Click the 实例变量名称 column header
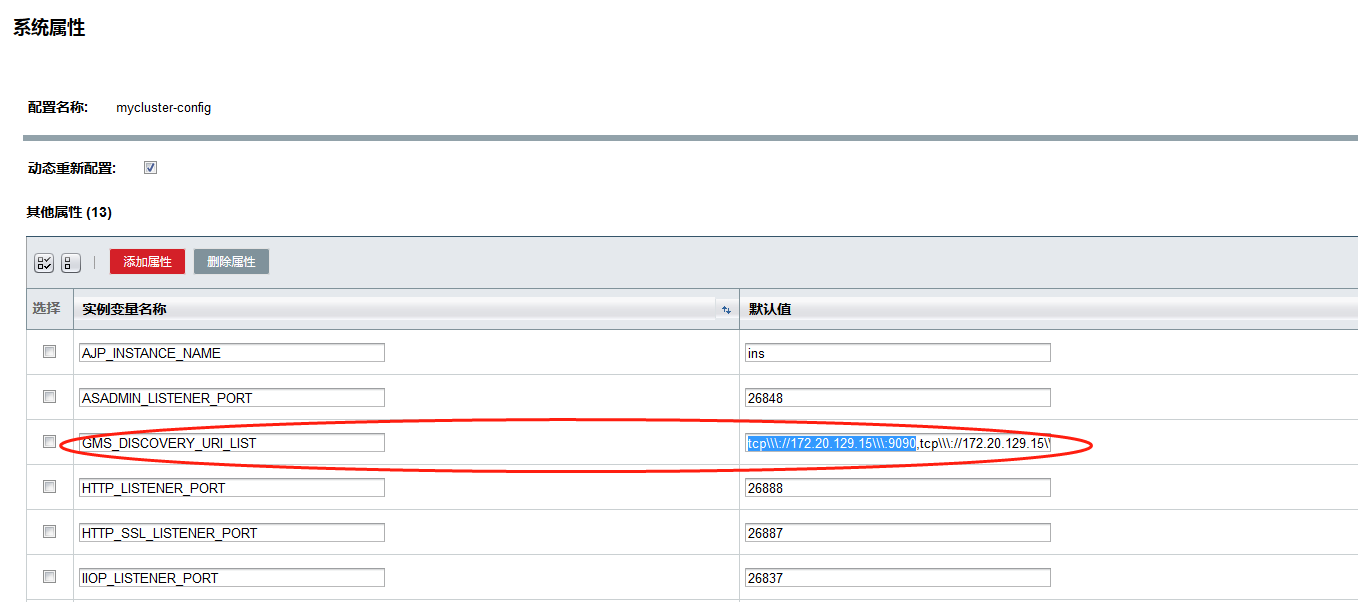Viewport: 1358px width, 602px height. click(125, 310)
